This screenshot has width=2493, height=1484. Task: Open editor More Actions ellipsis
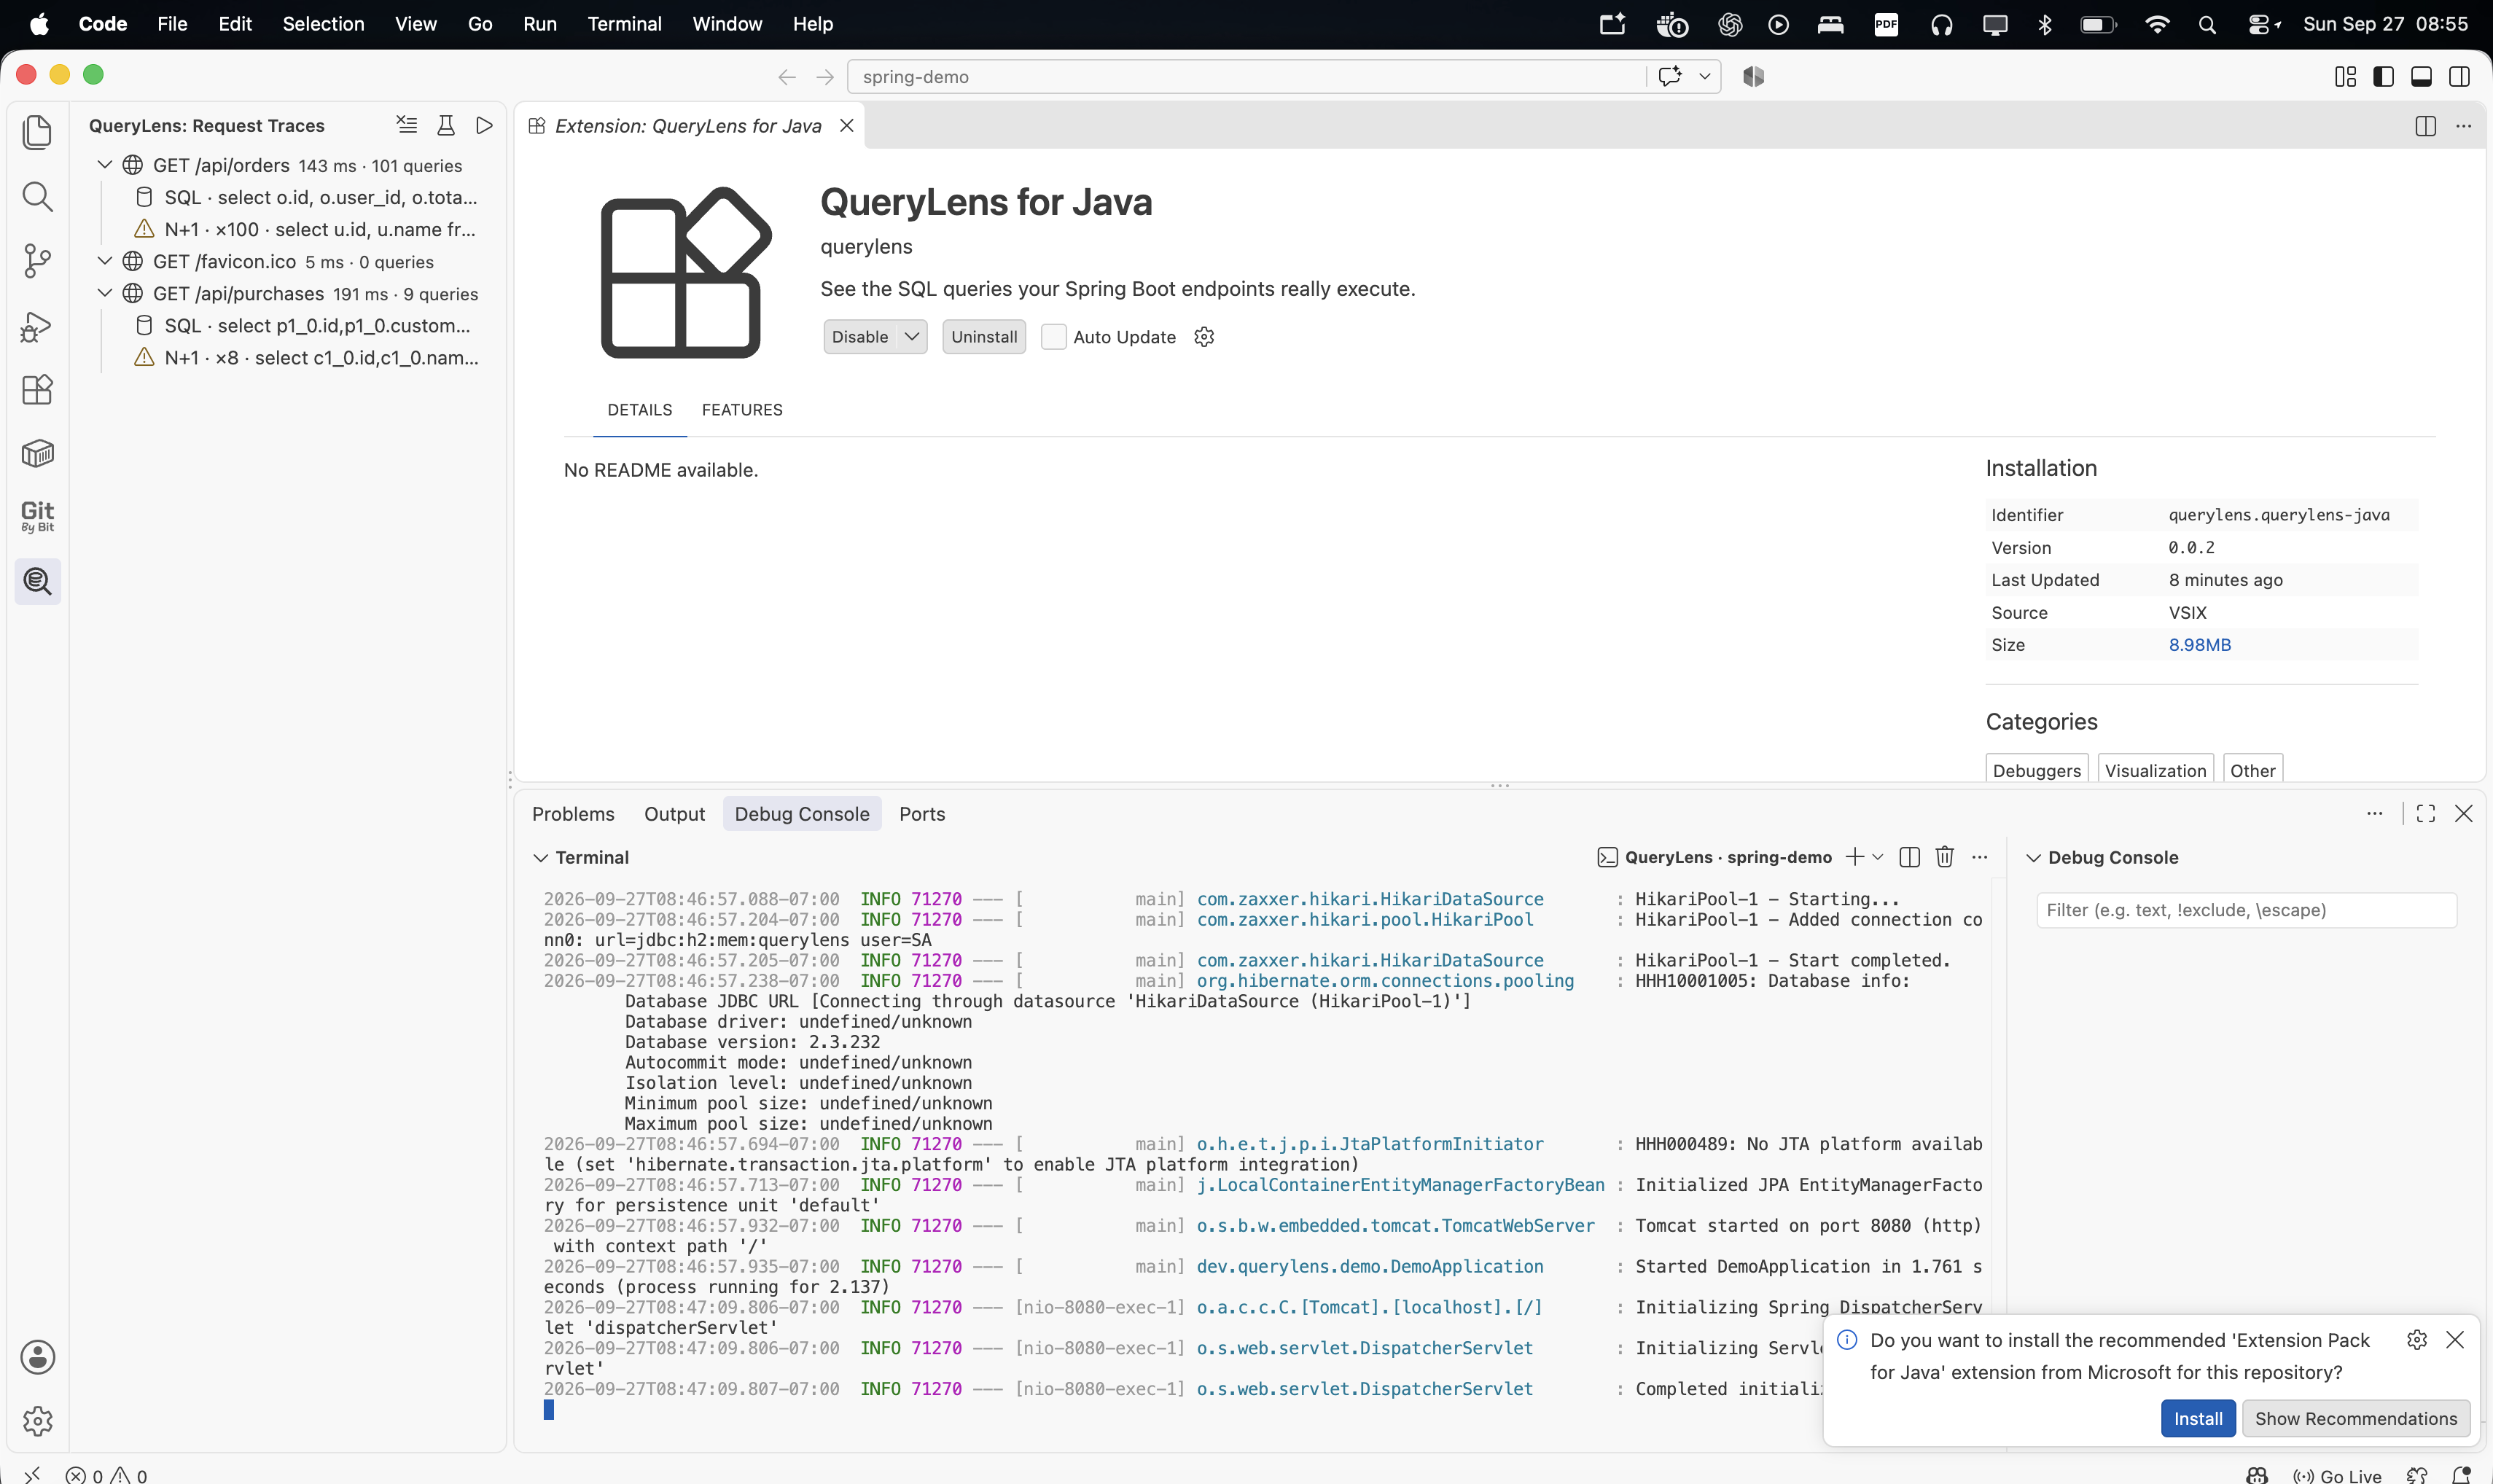(2463, 126)
